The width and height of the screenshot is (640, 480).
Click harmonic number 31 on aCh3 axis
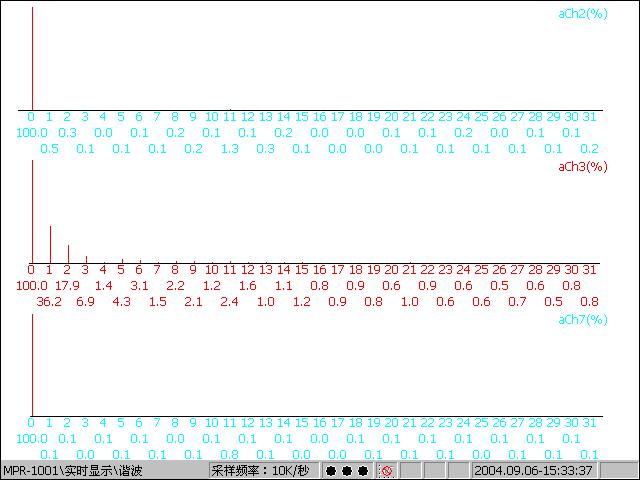coord(589,269)
